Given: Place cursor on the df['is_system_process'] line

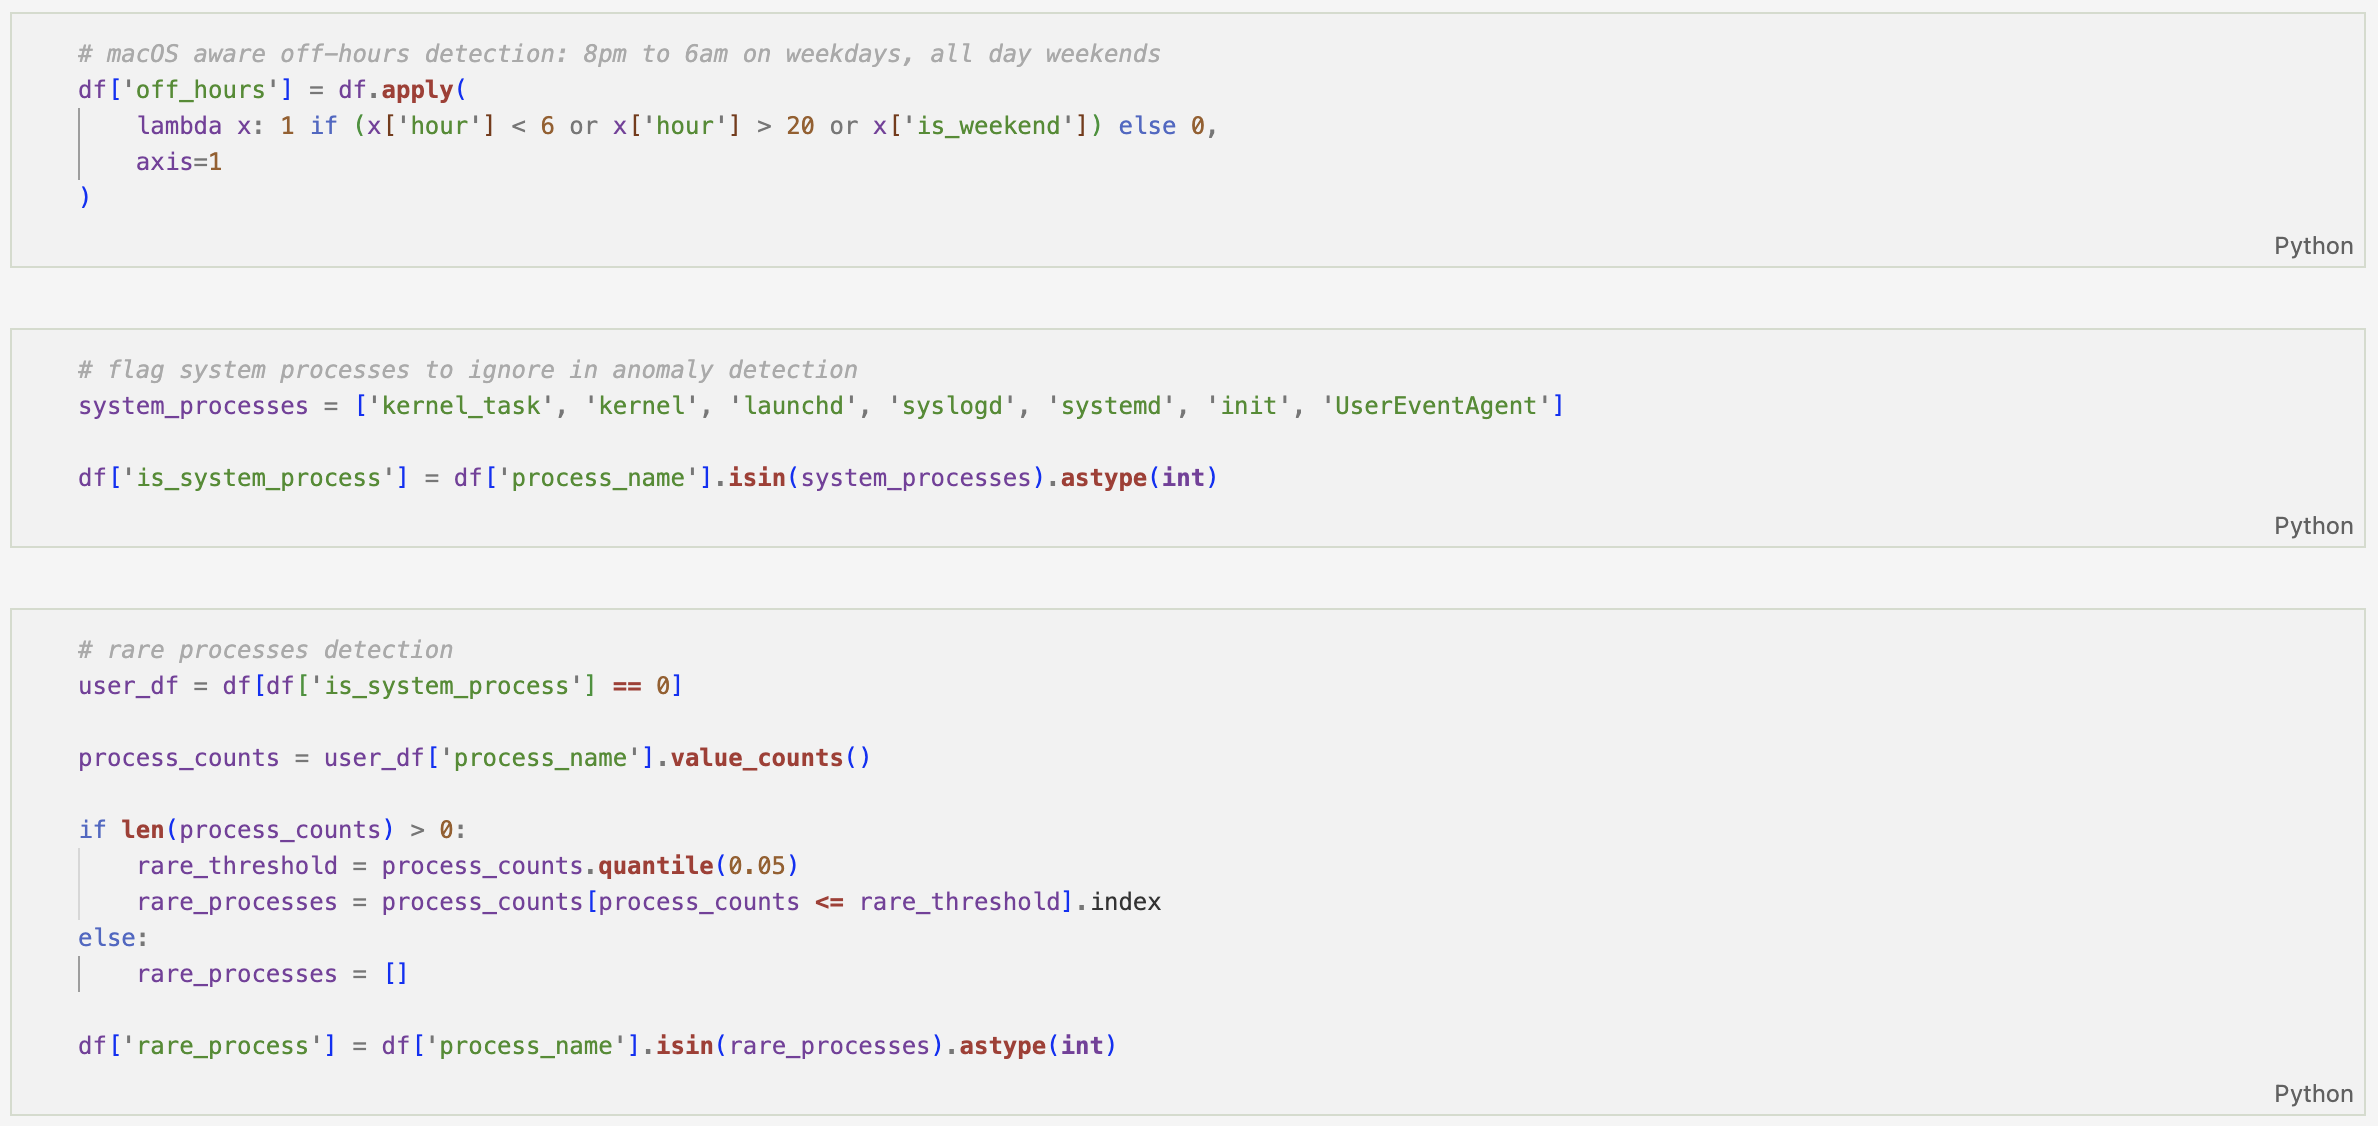Looking at the screenshot, I should tap(646, 478).
